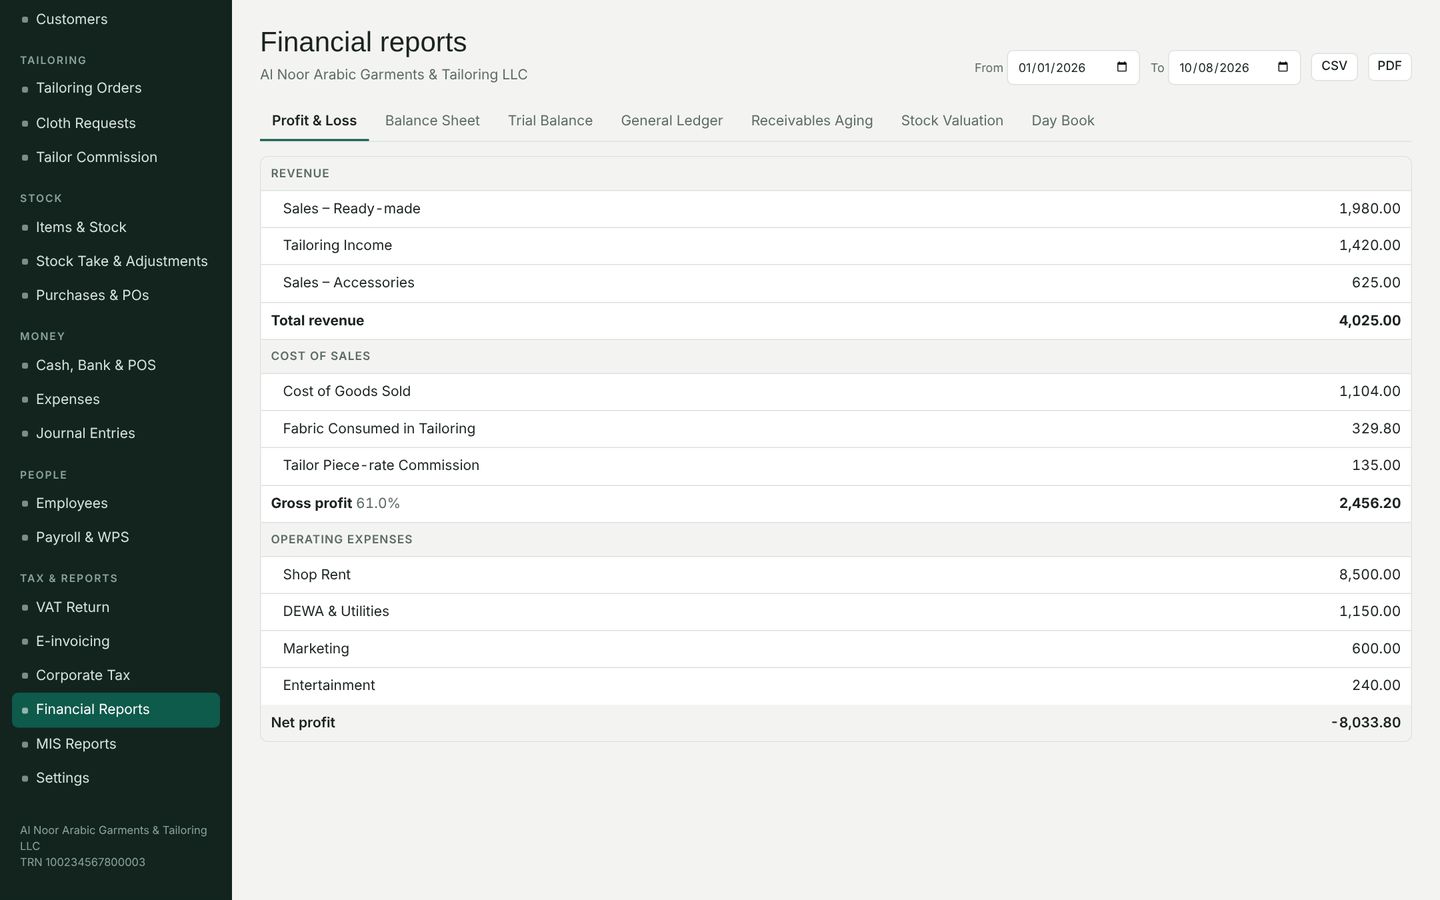Image resolution: width=1440 pixels, height=900 pixels.
Task: Go to Corporate Tax
Action: click(116, 675)
